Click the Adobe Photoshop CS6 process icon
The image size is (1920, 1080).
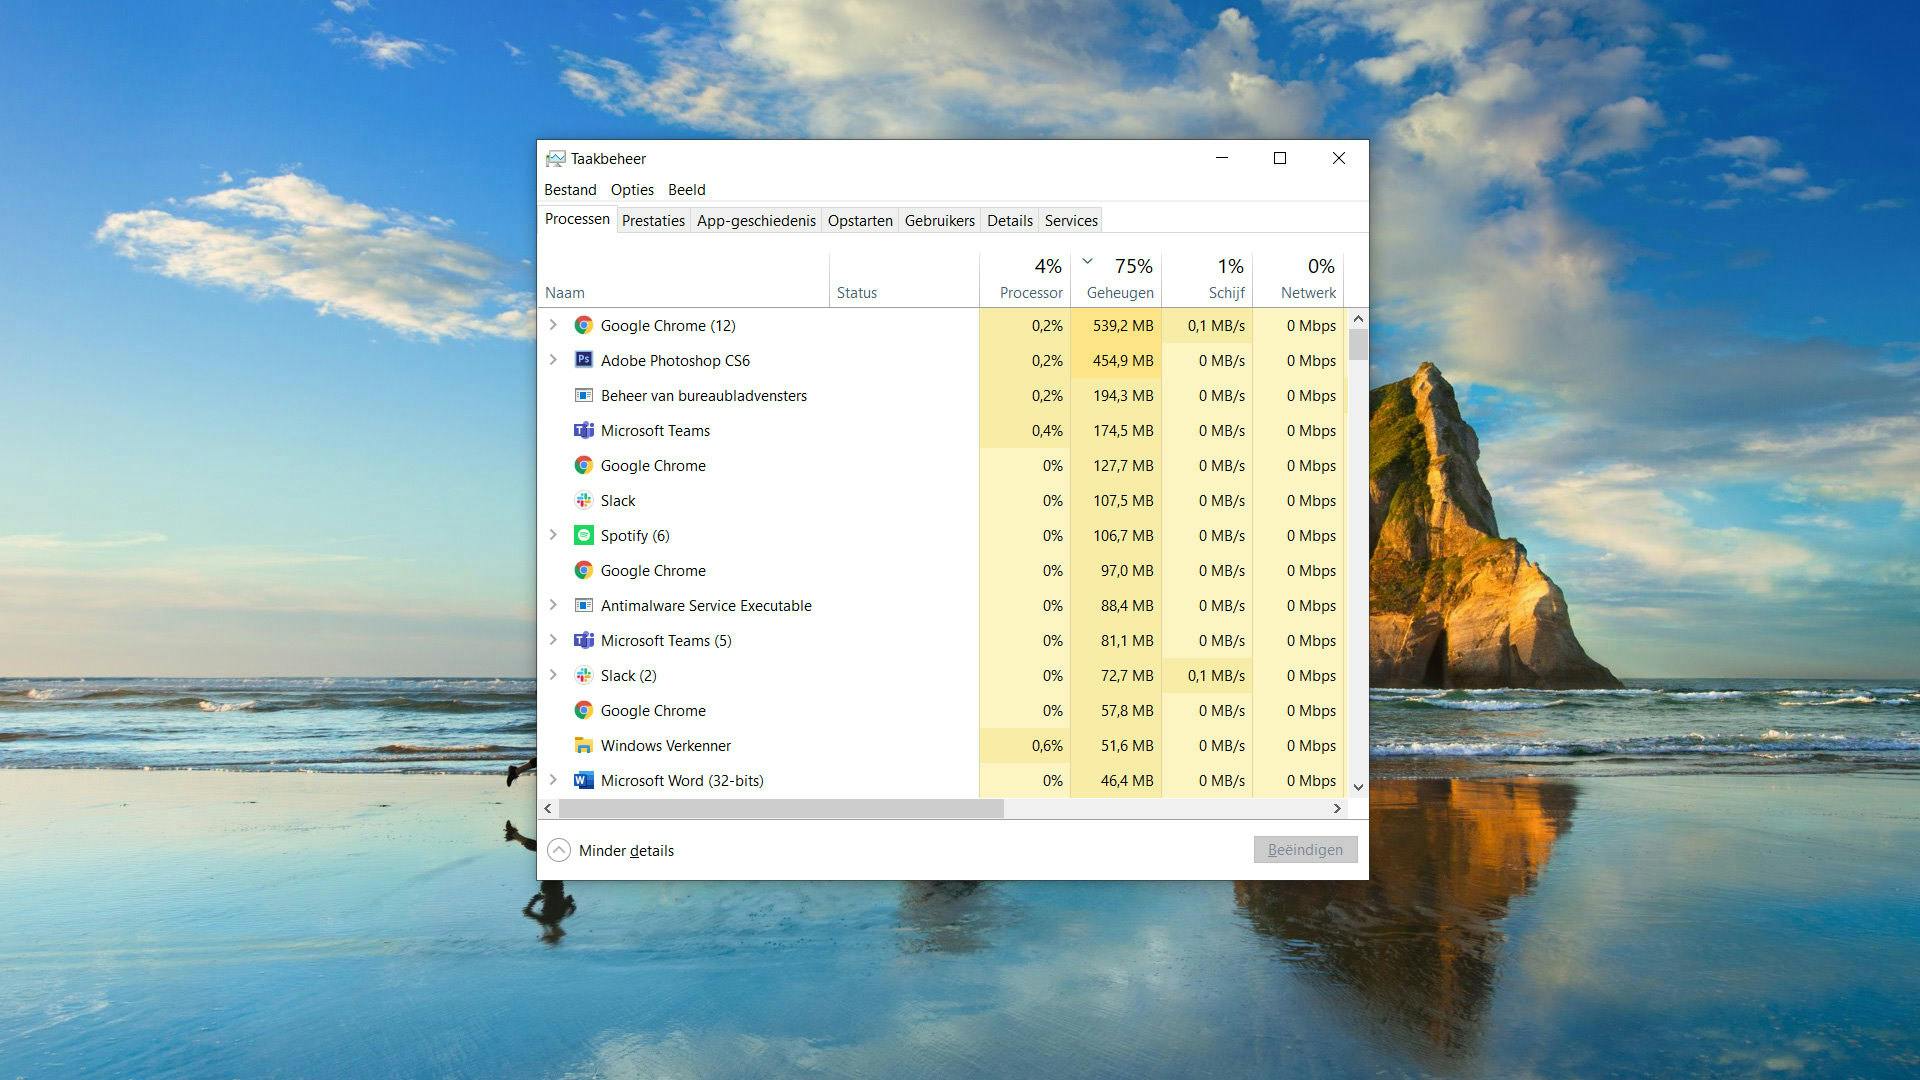583,360
